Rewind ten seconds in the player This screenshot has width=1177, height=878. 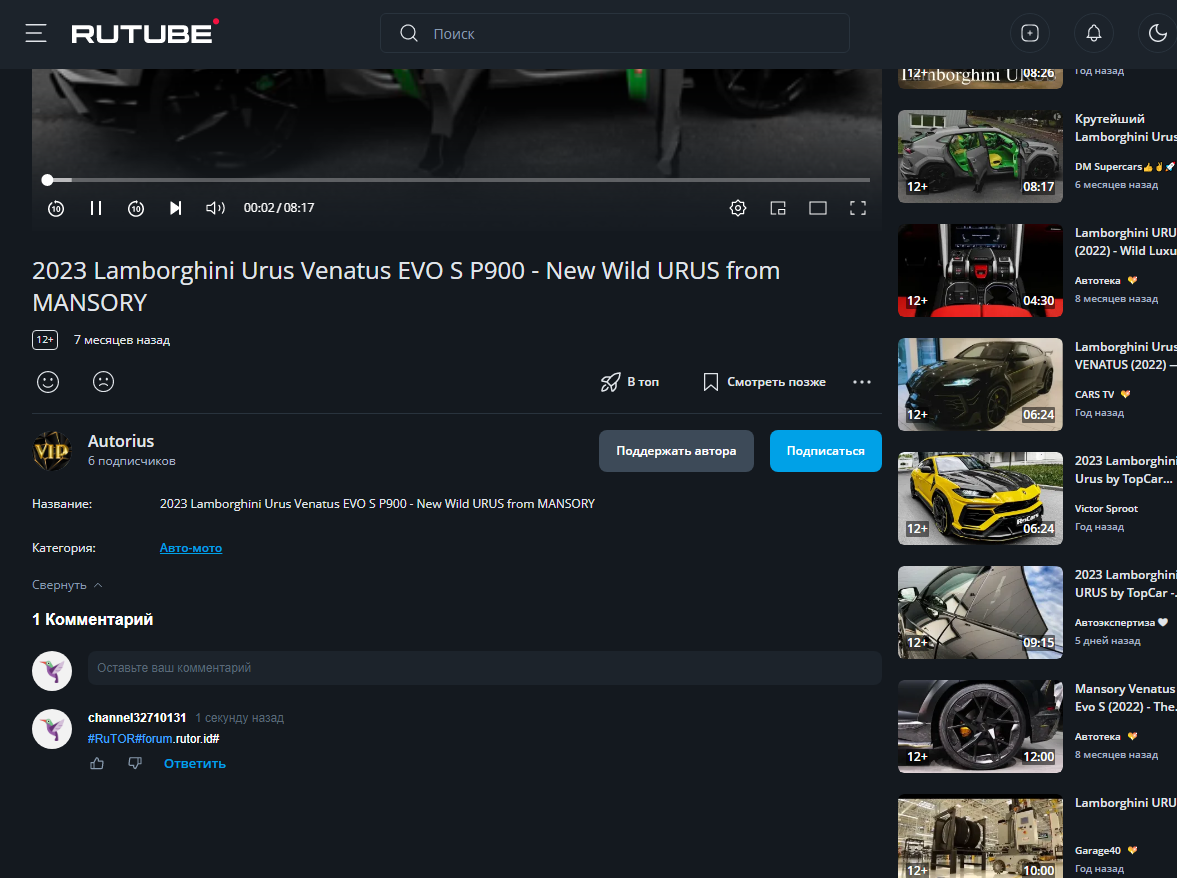(56, 209)
